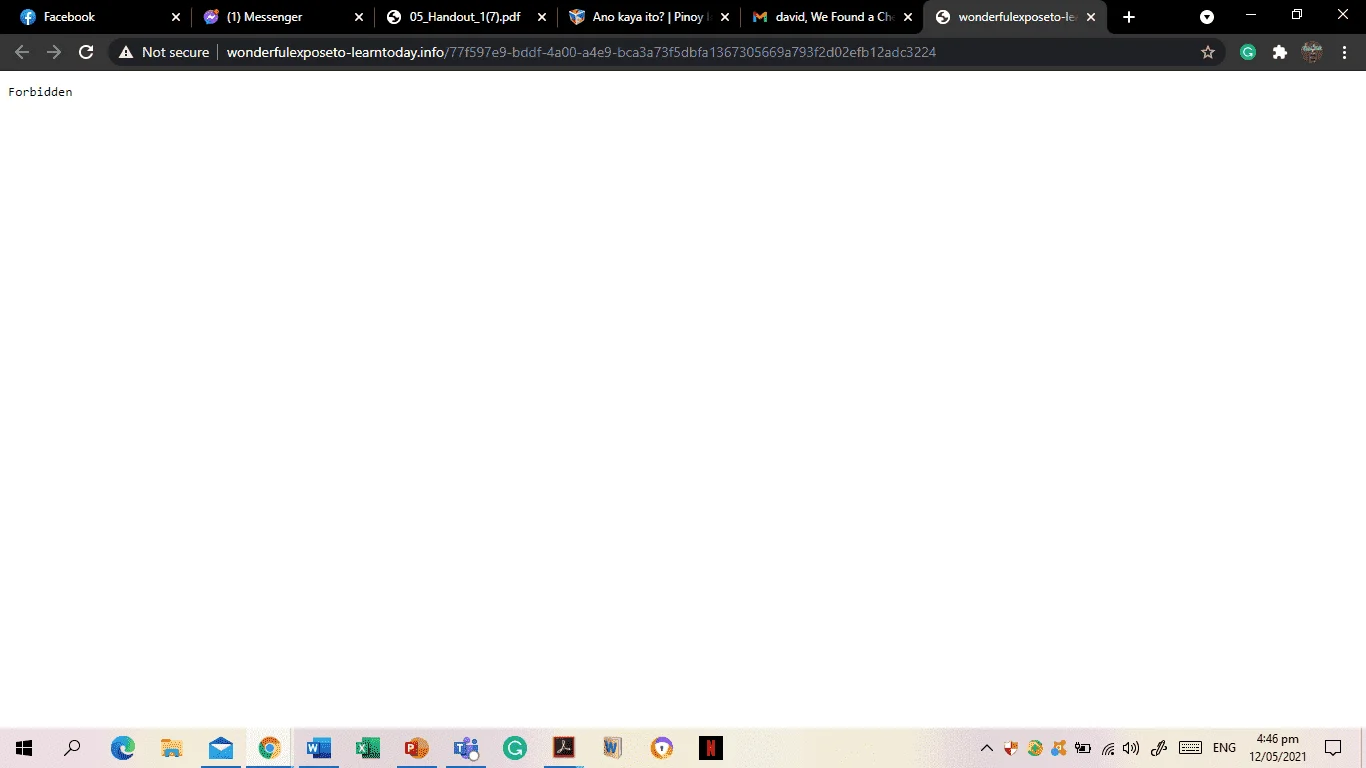Bookmark this page with the star
Viewport: 1366px width, 768px height.
pos(1208,52)
